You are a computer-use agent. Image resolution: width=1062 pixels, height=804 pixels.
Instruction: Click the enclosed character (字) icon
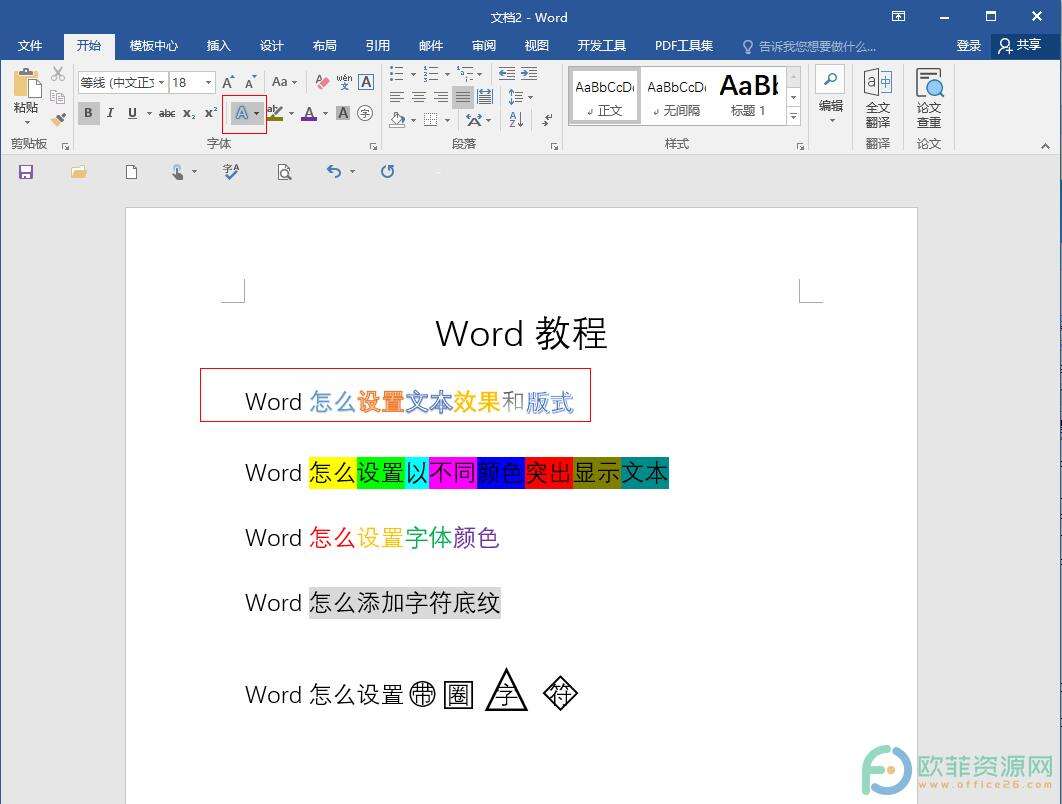pos(365,113)
